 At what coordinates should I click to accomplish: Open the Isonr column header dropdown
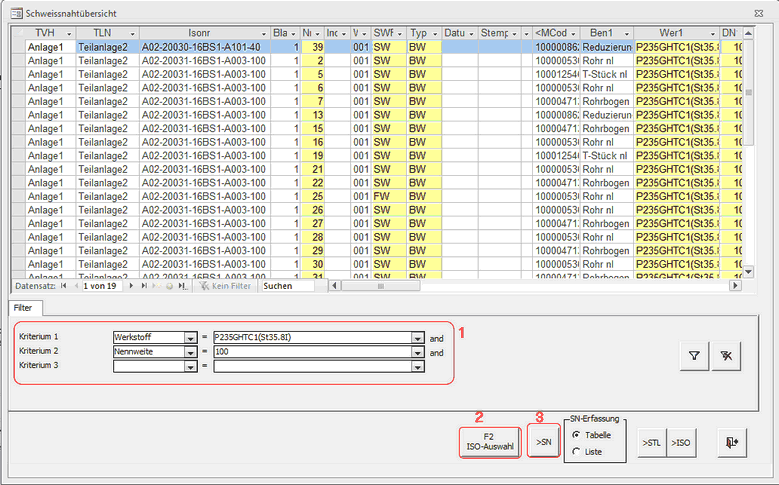point(264,33)
